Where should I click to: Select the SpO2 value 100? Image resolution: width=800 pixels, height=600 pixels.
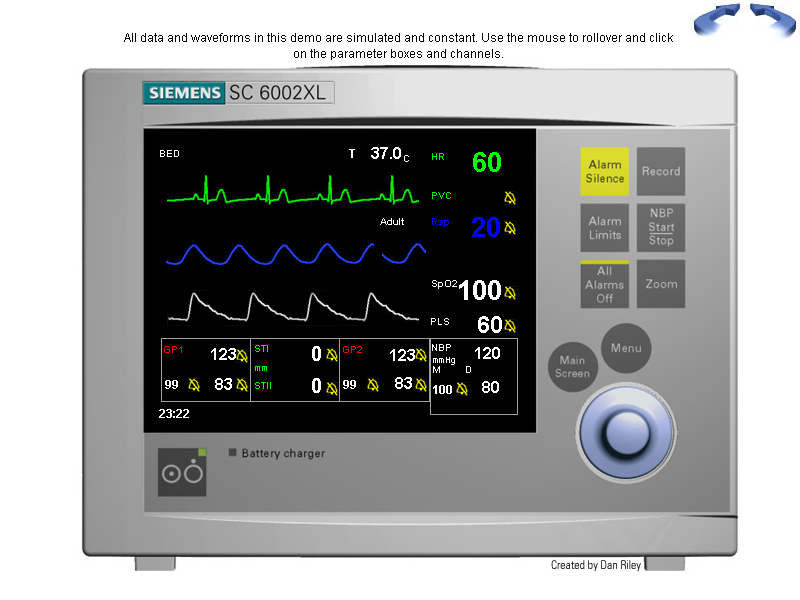[480, 290]
